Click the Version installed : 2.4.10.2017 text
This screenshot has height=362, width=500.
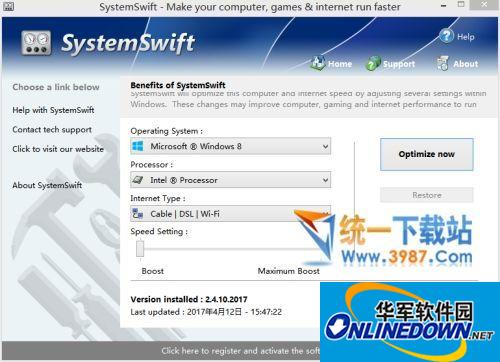[189, 299]
